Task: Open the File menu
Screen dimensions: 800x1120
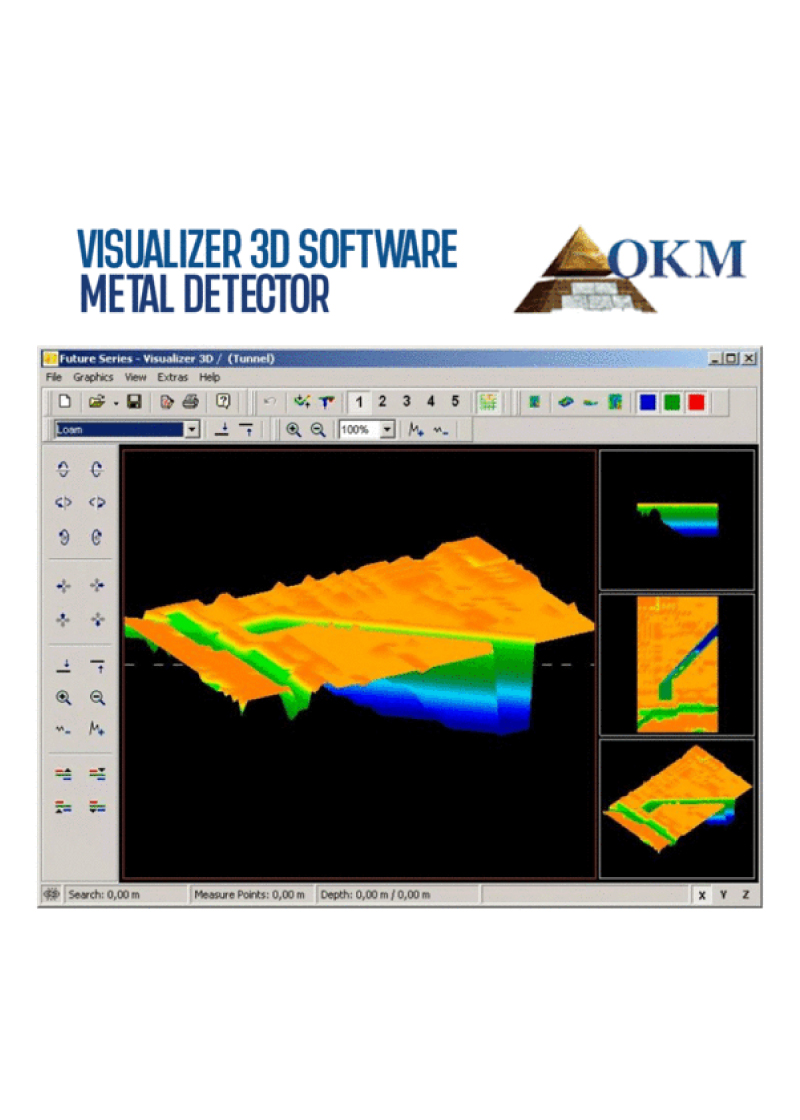Action: [x=54, y=377]
